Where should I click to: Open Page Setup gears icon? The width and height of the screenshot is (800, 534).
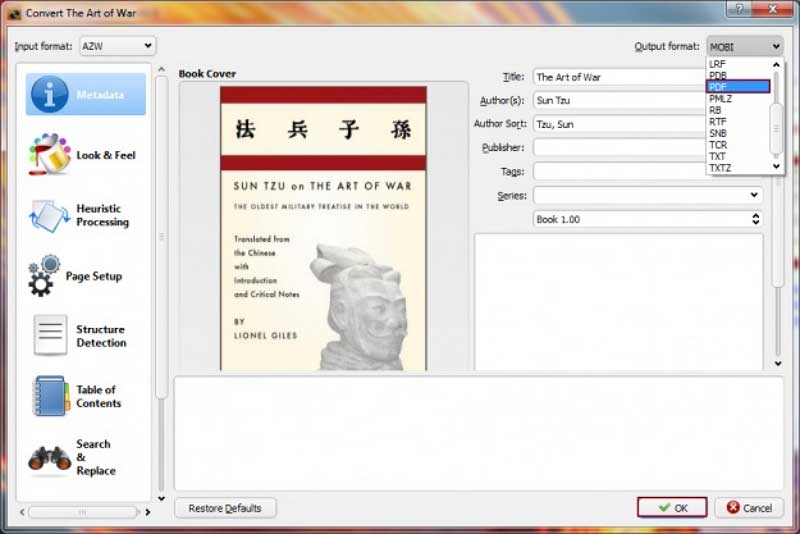(43, 276)
